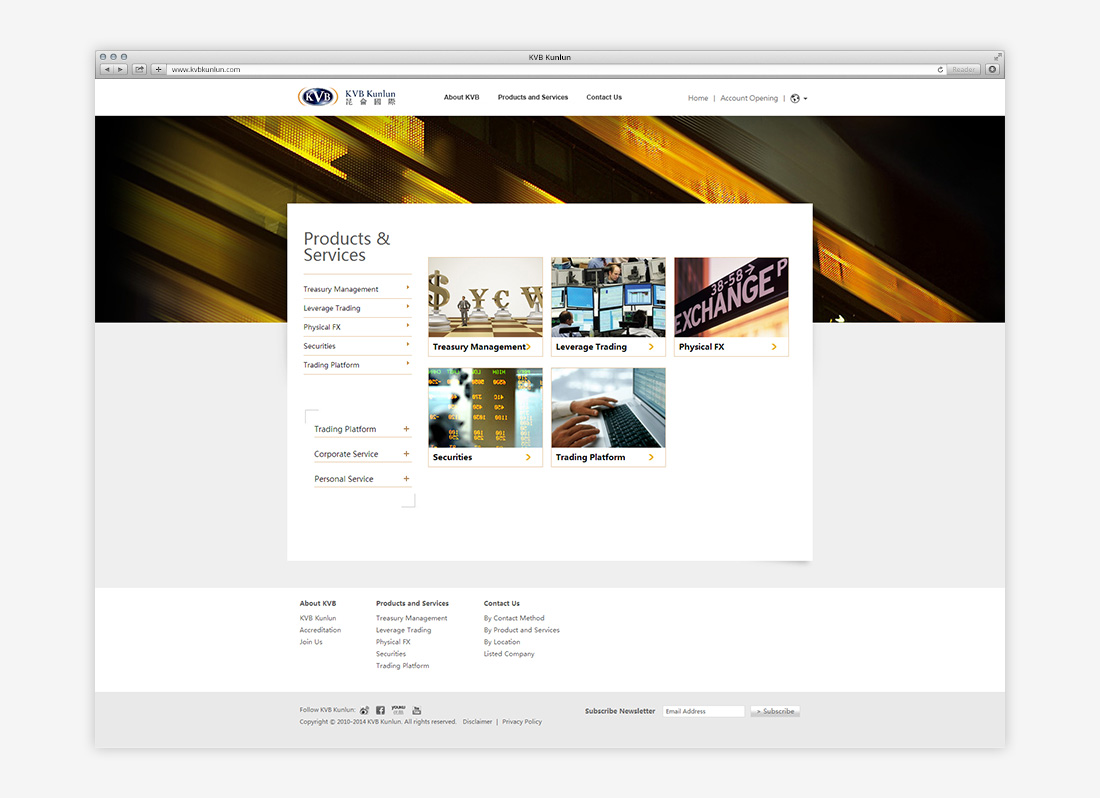The image size is (1100, 798).
Task: Expand the Corporate Service section
Action: (x=406, y=454)
